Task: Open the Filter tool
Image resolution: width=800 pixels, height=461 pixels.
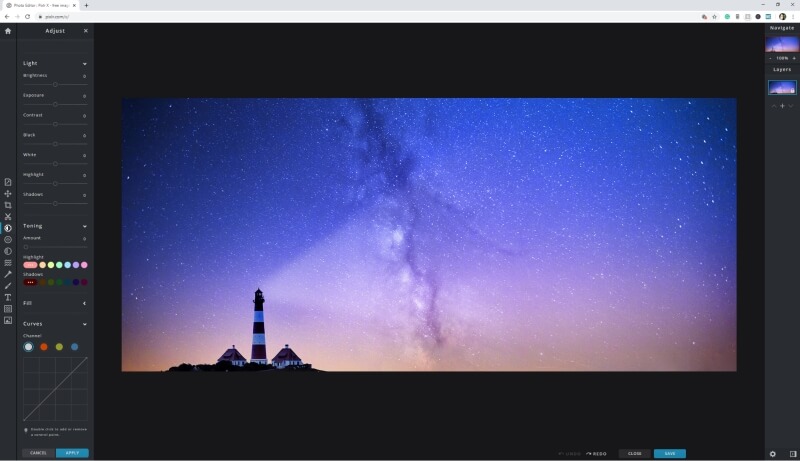Action: pos(8,240)
